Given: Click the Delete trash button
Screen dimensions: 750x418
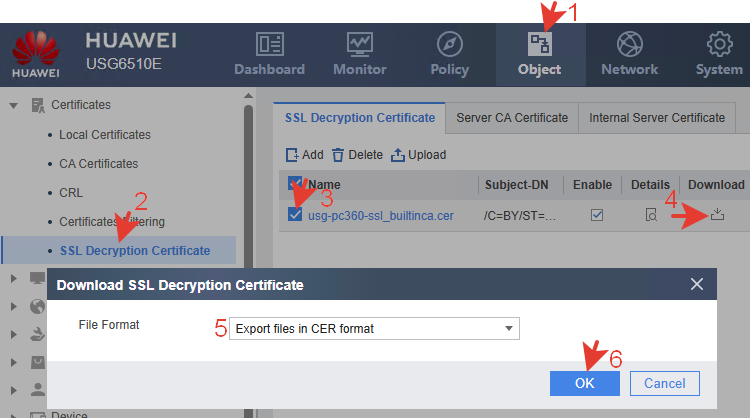Looking at the screenshot, I should click(x=357, y=155).
